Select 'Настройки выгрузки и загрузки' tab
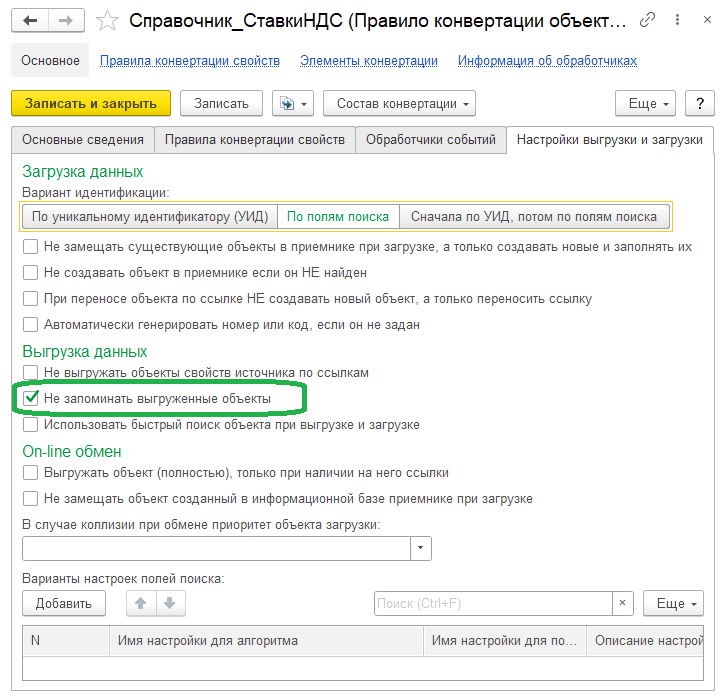The height and width of the screenshot is (700, 725). pos(610,140)
